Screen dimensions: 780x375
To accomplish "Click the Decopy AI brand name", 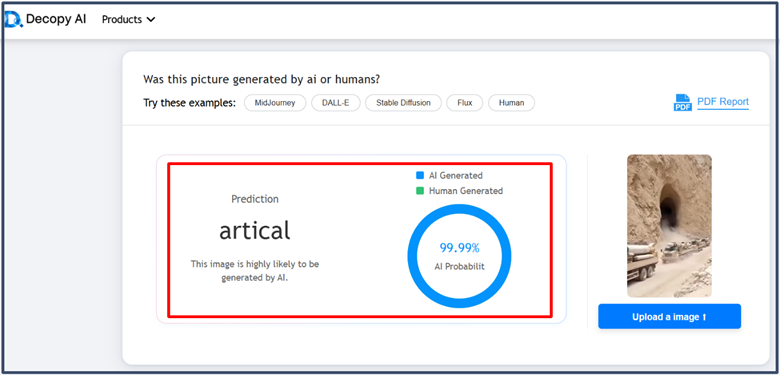I will coord(56,19).
